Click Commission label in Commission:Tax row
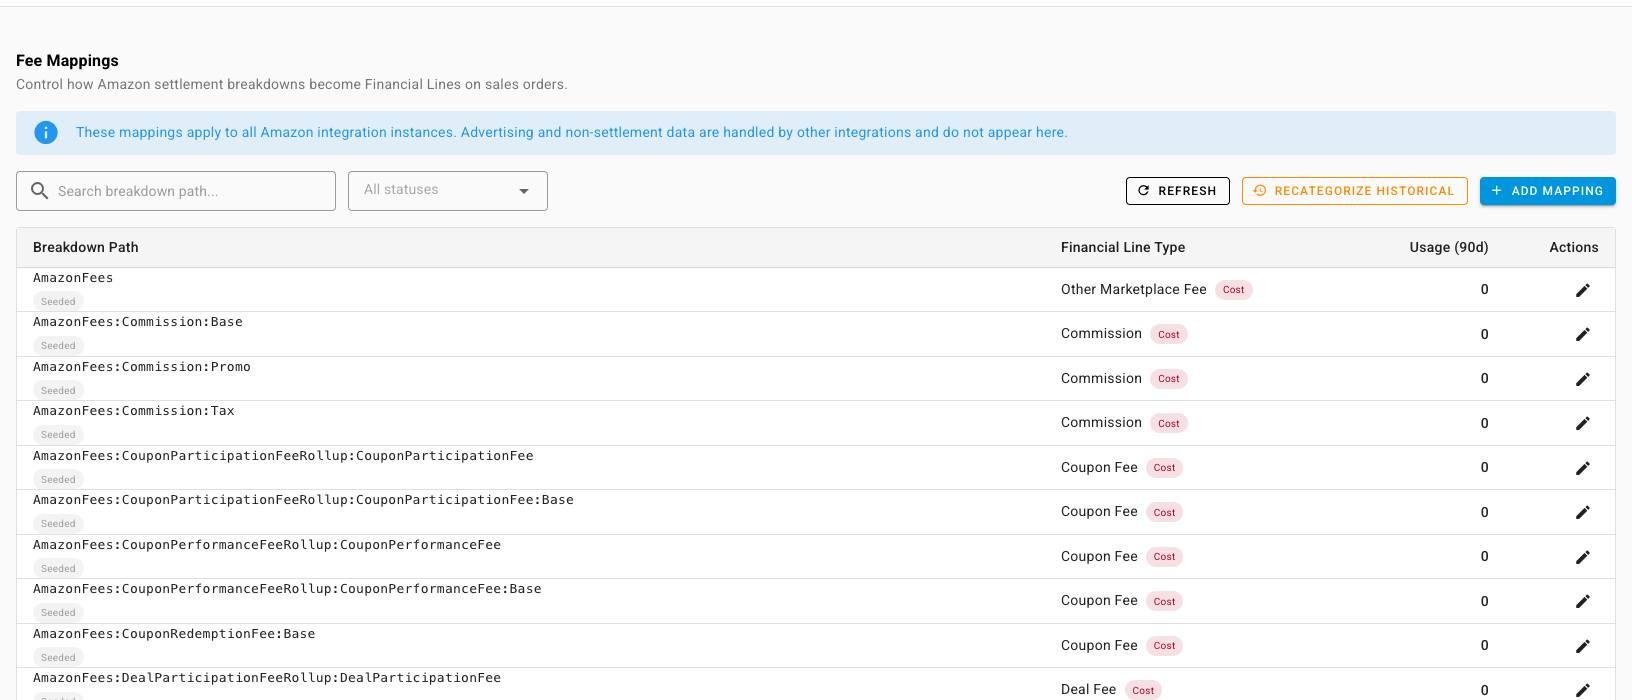 [1101, 422]
